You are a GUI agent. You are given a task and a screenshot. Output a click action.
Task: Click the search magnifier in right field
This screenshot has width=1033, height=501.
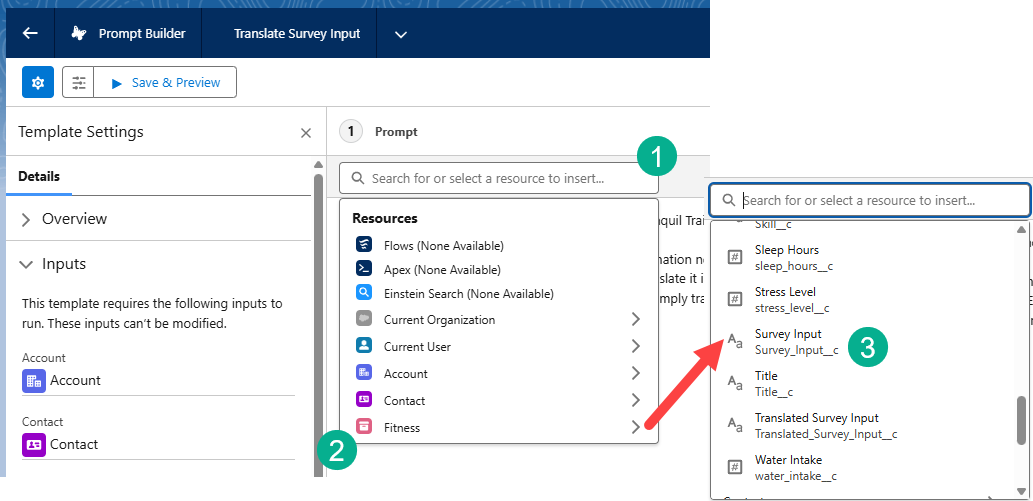(729, 200)
